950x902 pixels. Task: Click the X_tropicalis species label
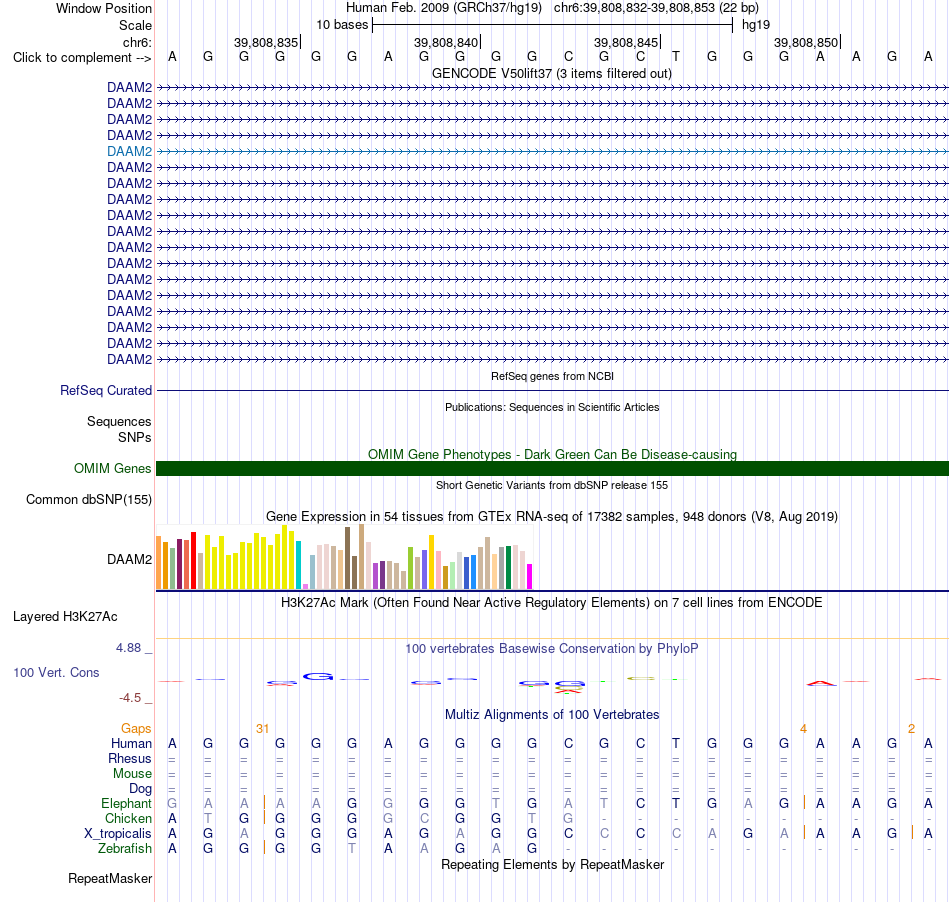(x=118, y=834)
